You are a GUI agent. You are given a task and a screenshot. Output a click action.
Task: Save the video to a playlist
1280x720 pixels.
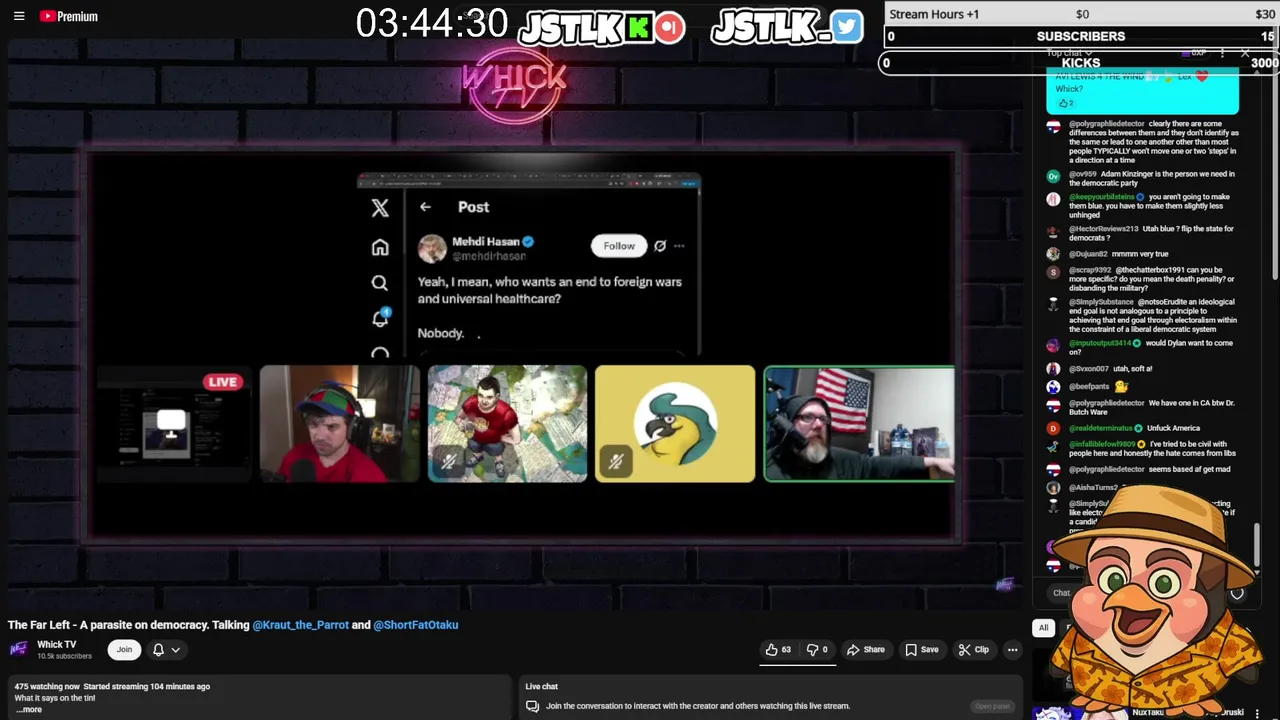coord(921,650)
